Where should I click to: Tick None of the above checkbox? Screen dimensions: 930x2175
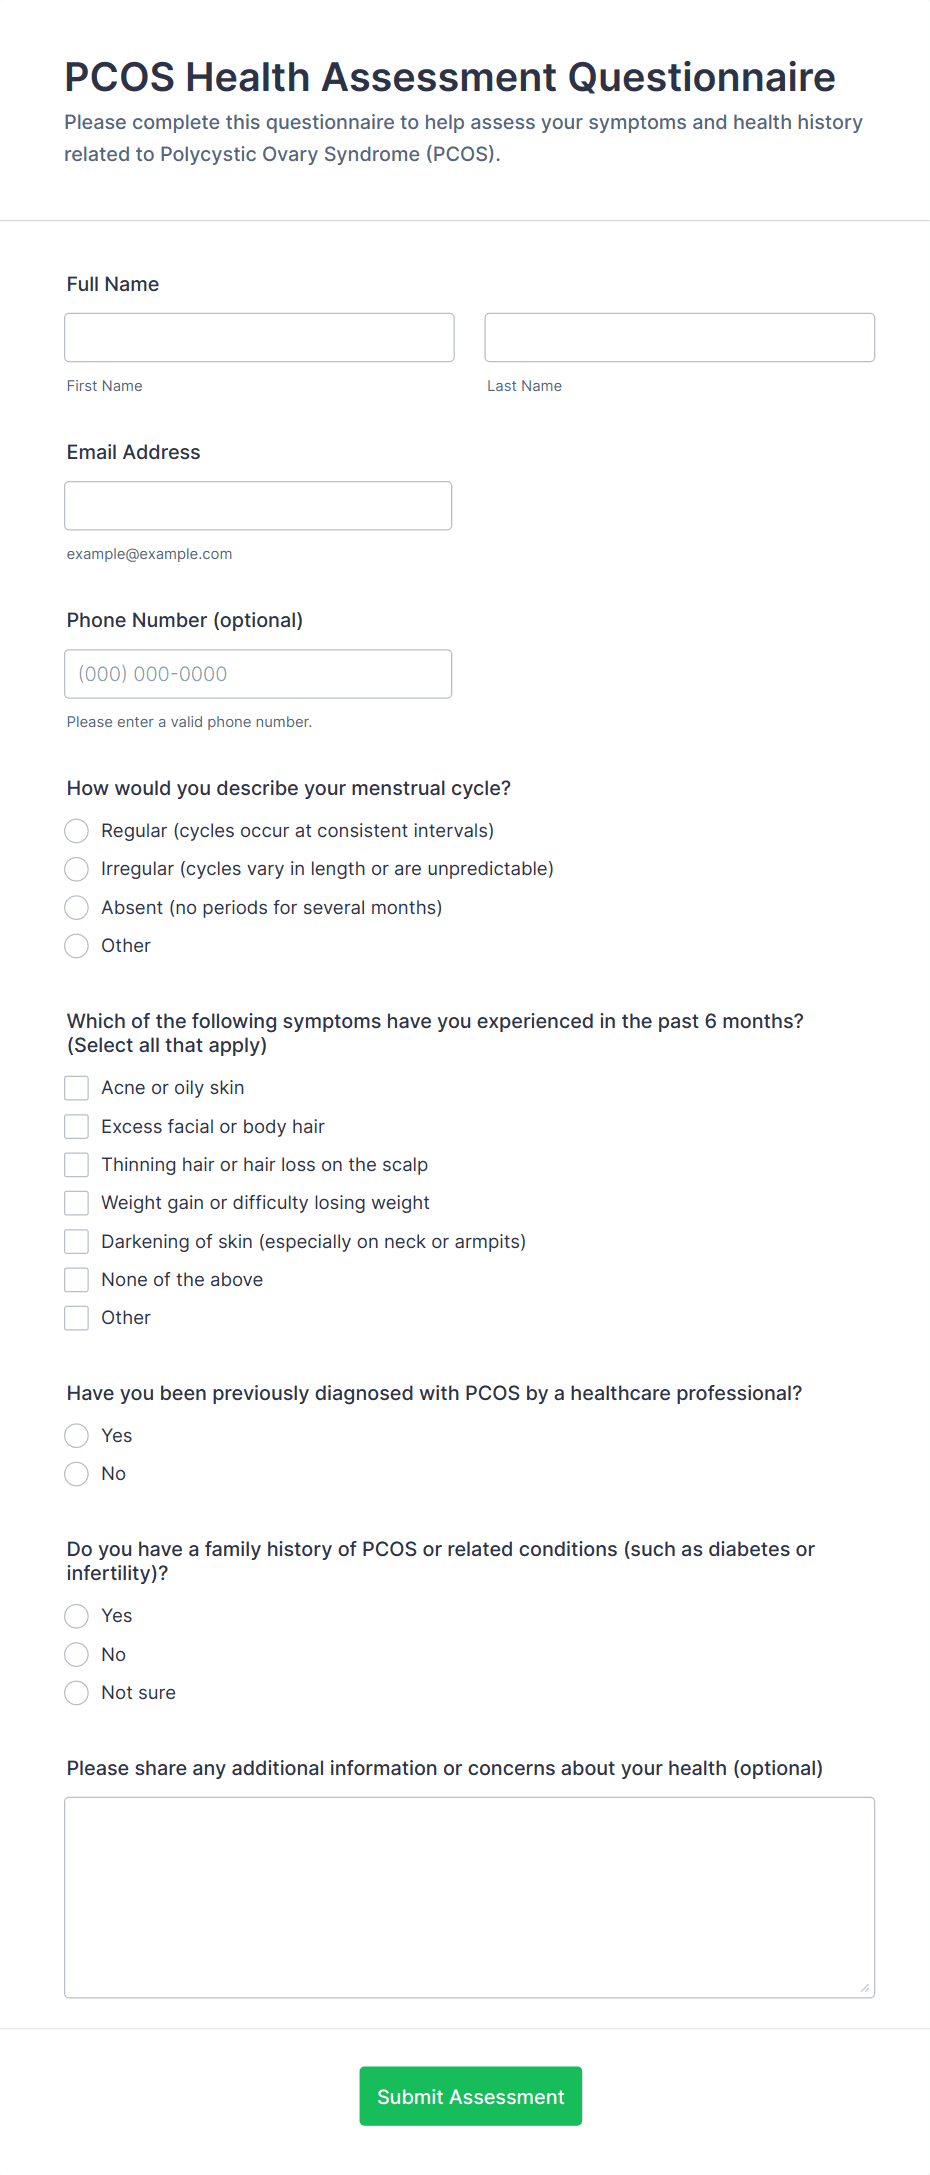point(77,1280)
